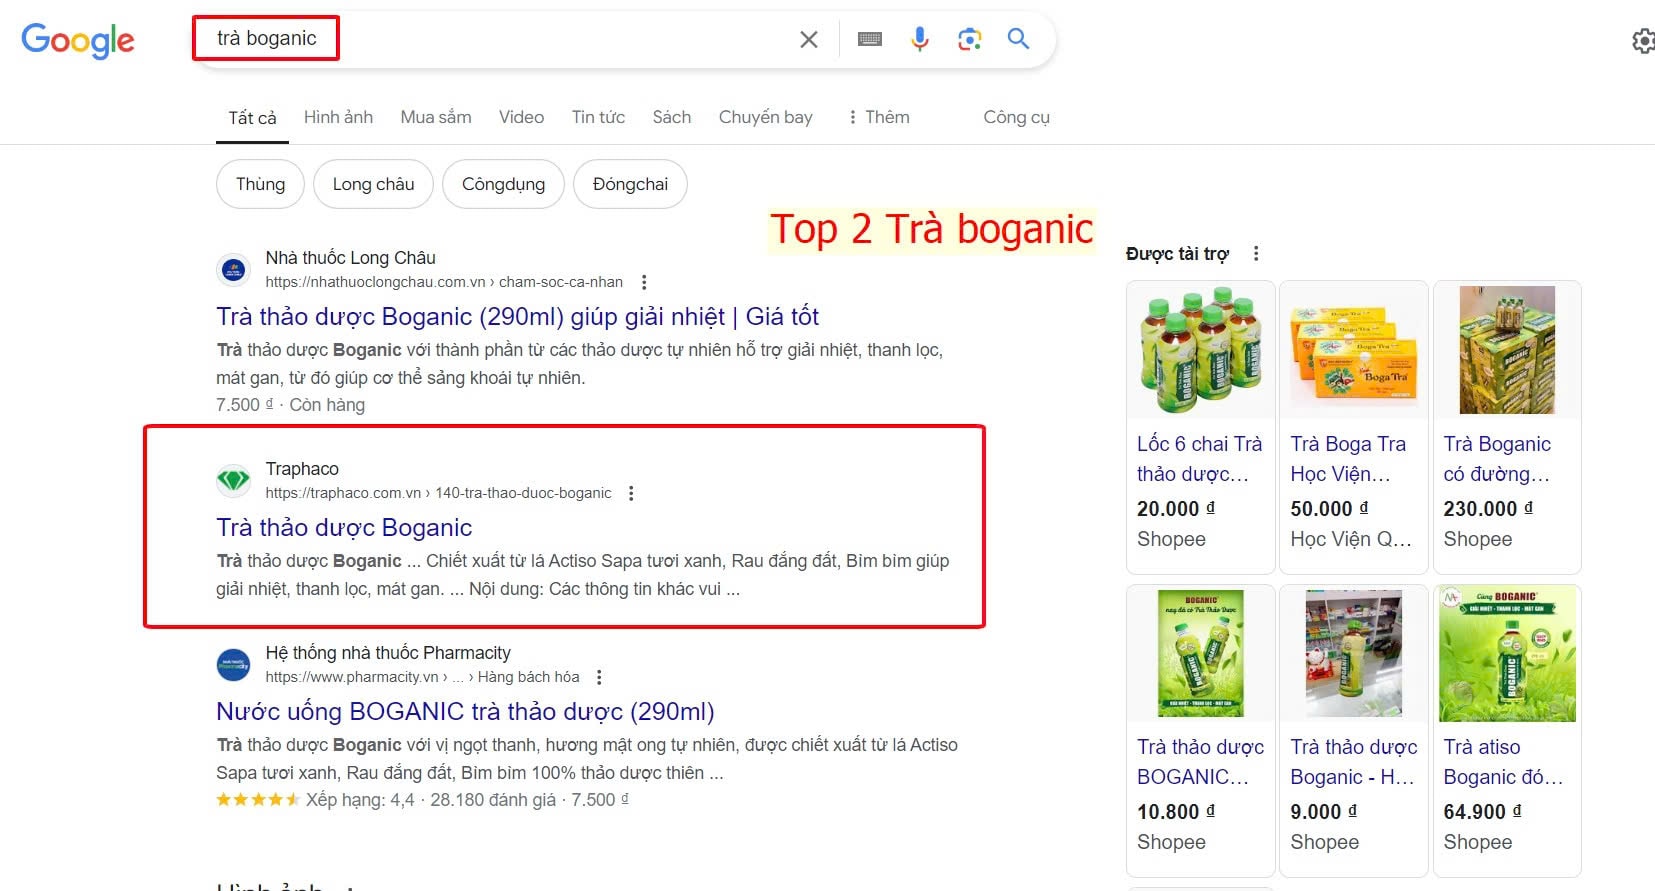The width and height of the screenshot is (1655, 891).
Task: Open Nước uống BOGANIC trà thảo dược link
Action: tap(465, 712)
